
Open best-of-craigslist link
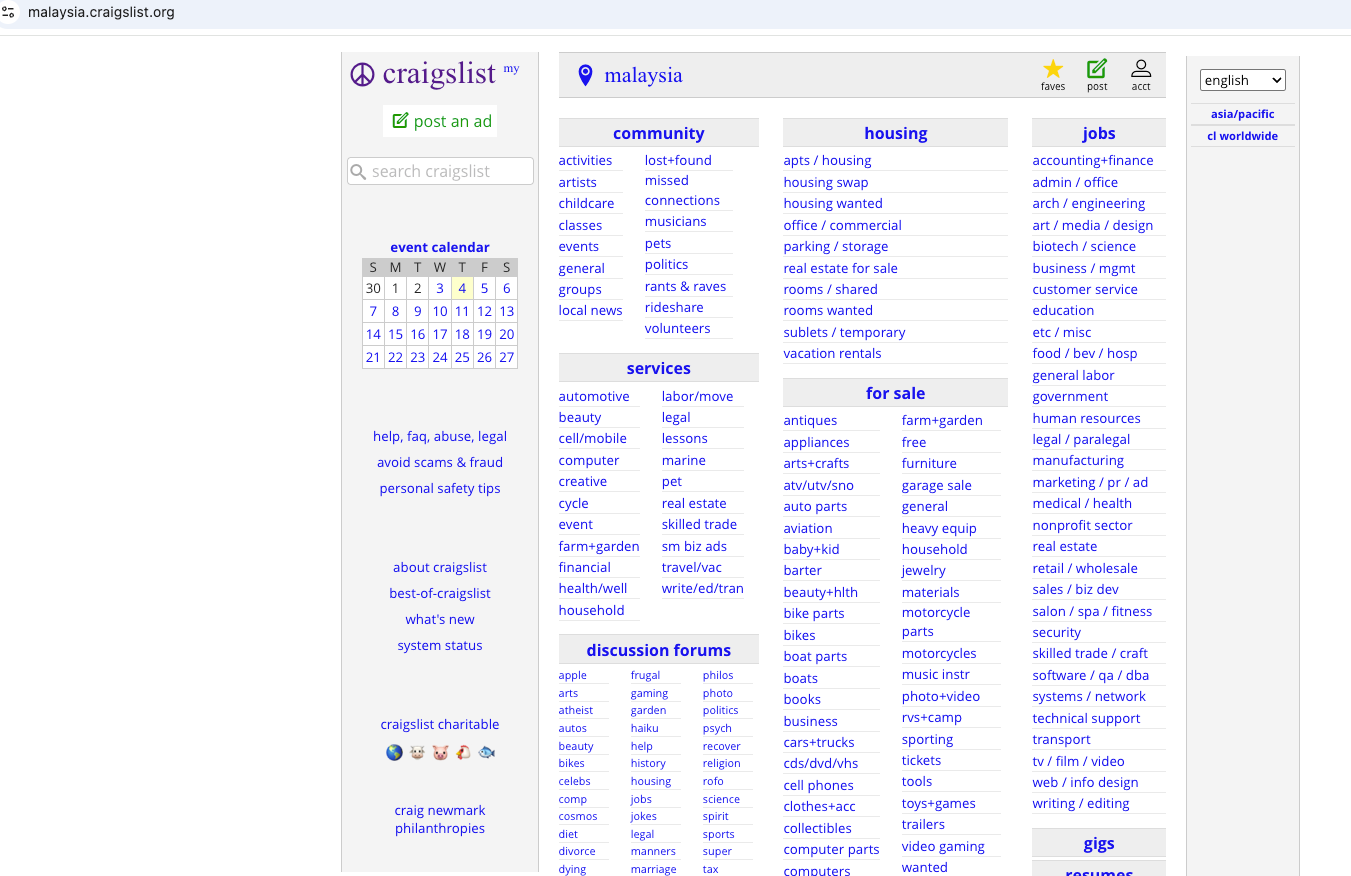coord(440,593)
